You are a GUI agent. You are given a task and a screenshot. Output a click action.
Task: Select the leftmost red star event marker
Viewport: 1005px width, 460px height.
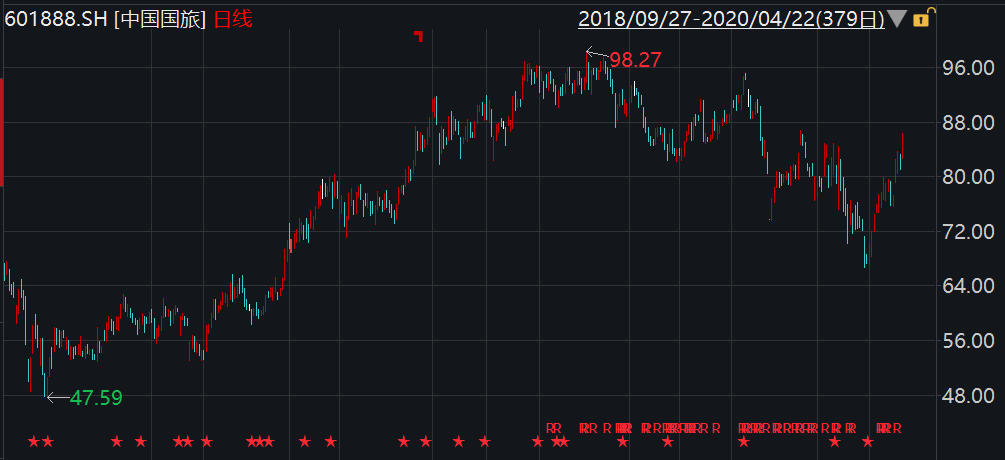click(33, 441)
